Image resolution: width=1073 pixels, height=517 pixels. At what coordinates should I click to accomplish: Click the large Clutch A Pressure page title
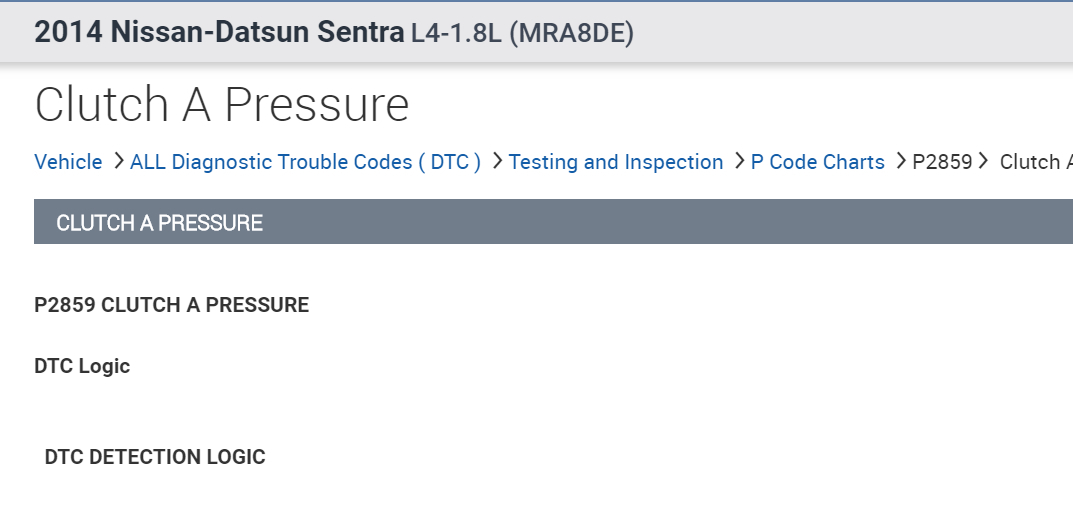pyautogui.click(x=222, y=104)
